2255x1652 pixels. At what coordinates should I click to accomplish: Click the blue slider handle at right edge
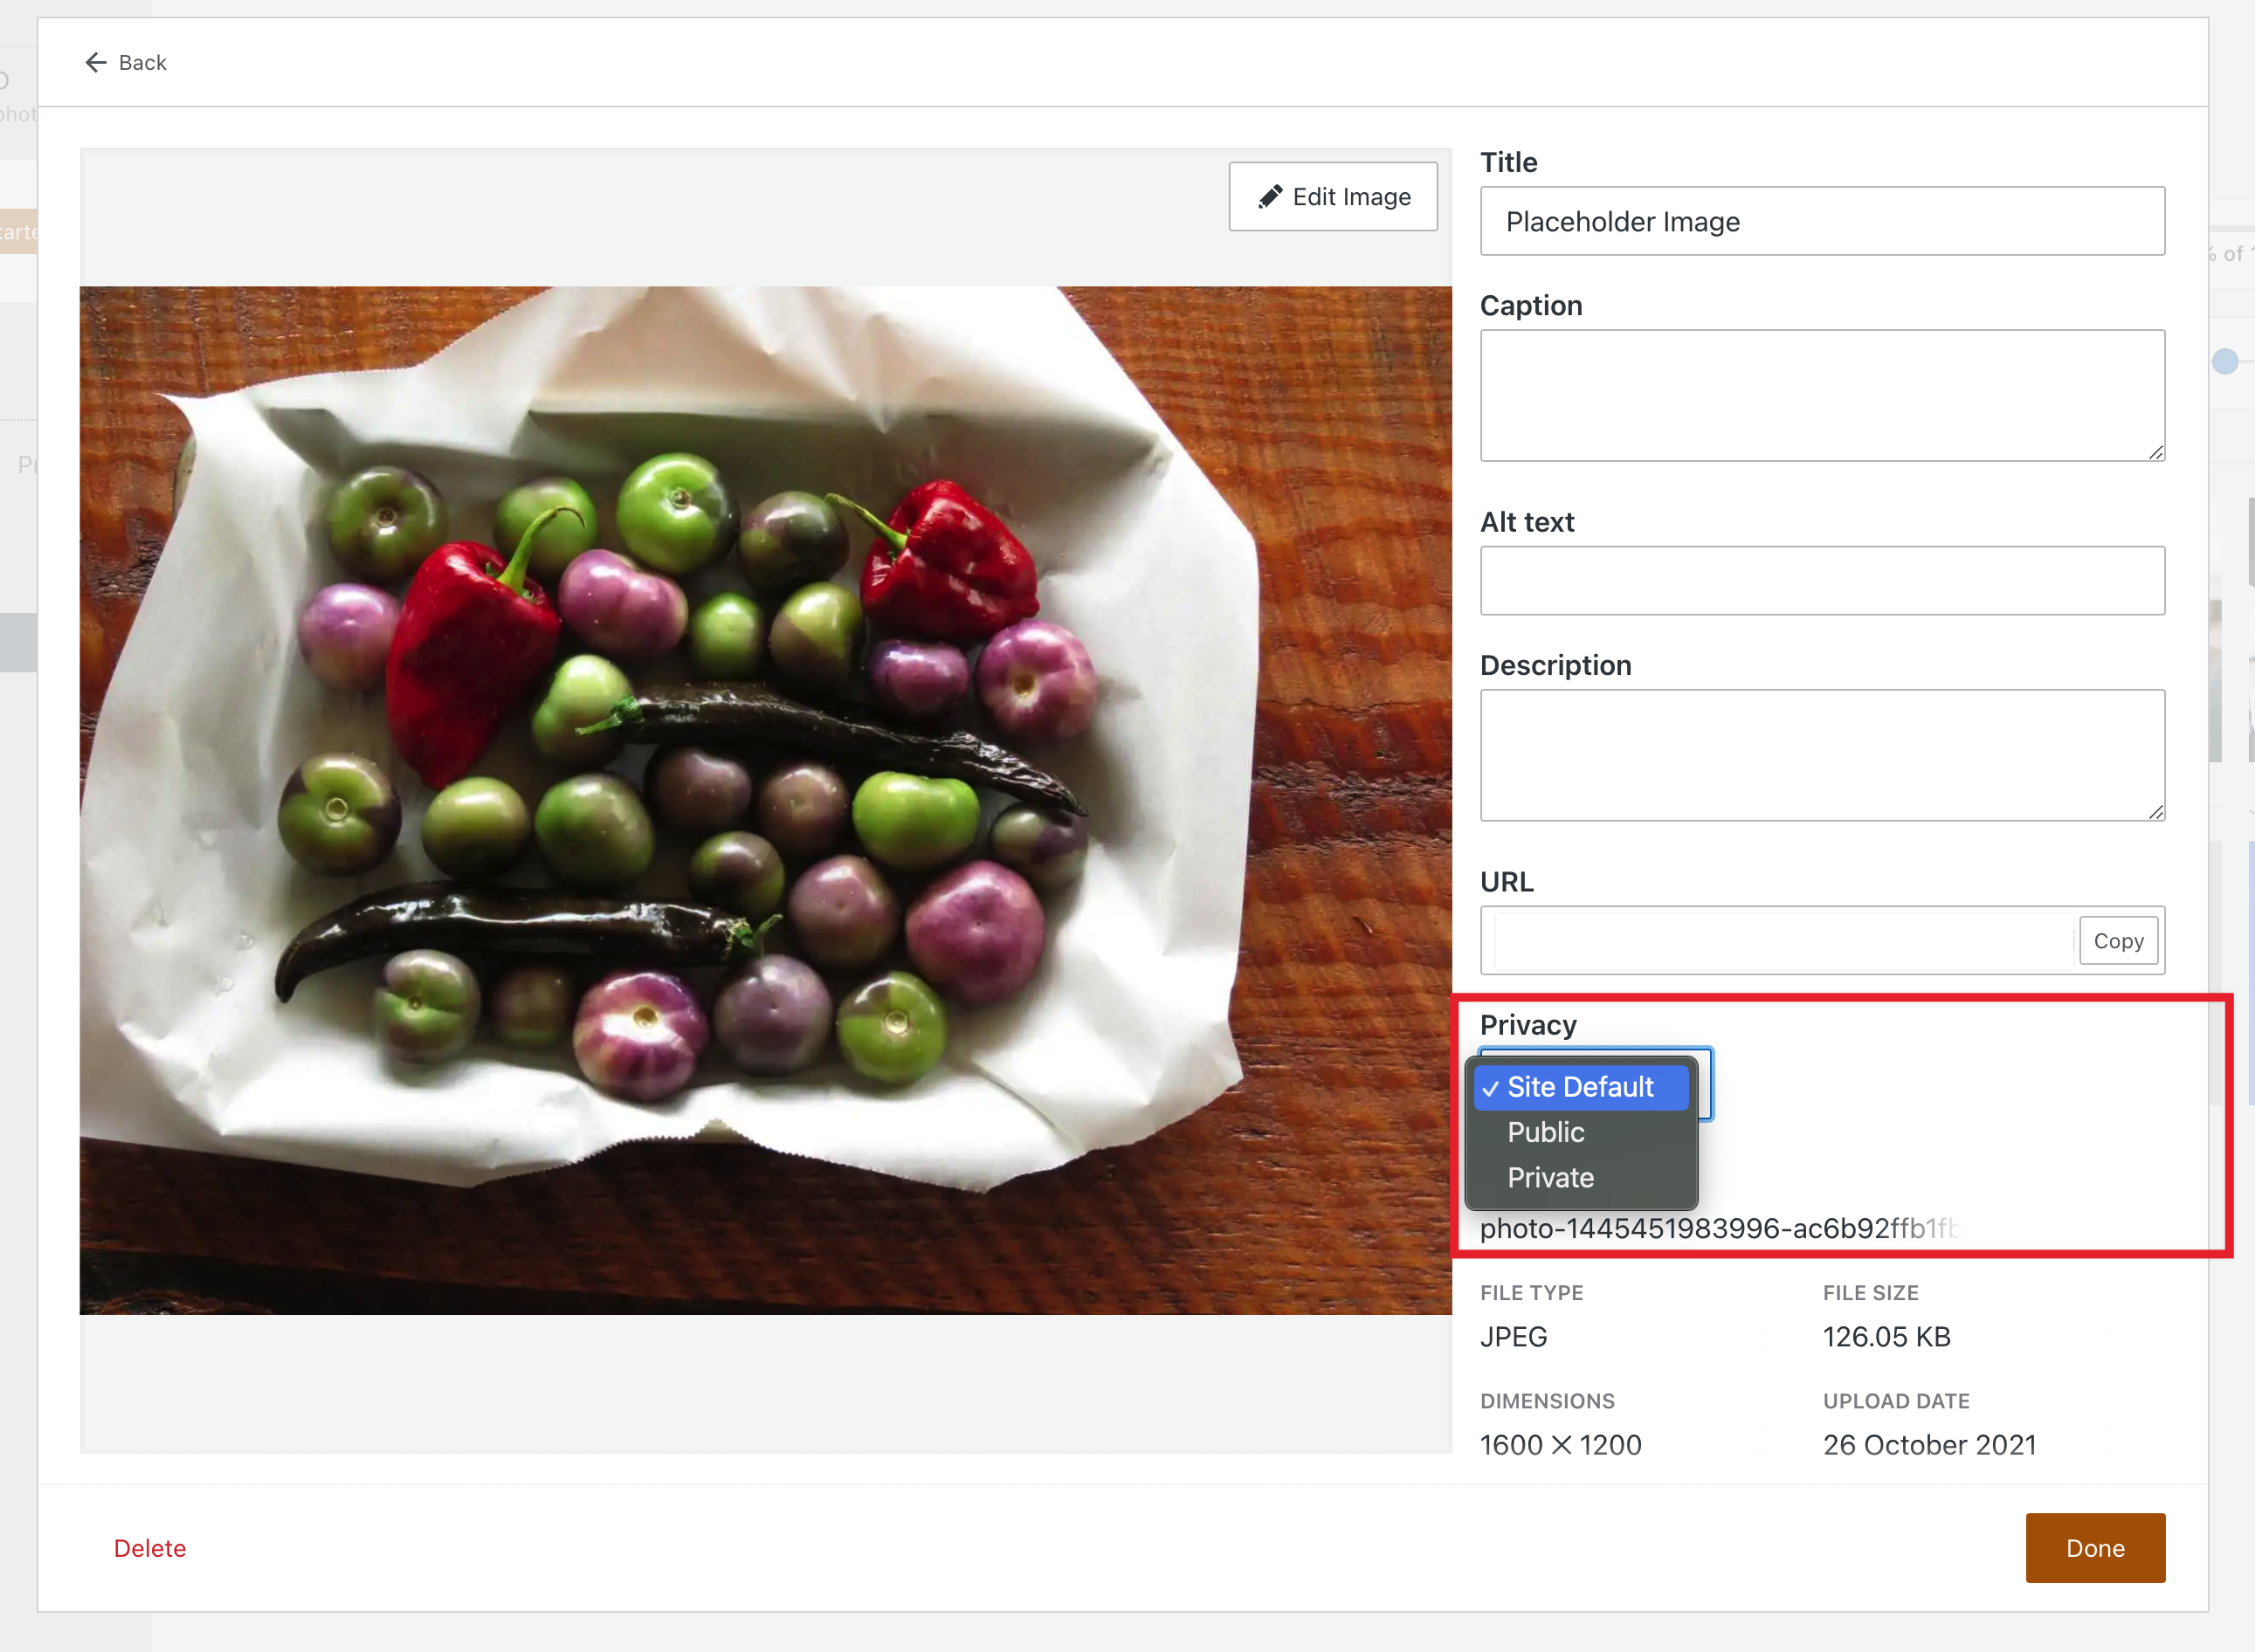[x=2224, y=361]
